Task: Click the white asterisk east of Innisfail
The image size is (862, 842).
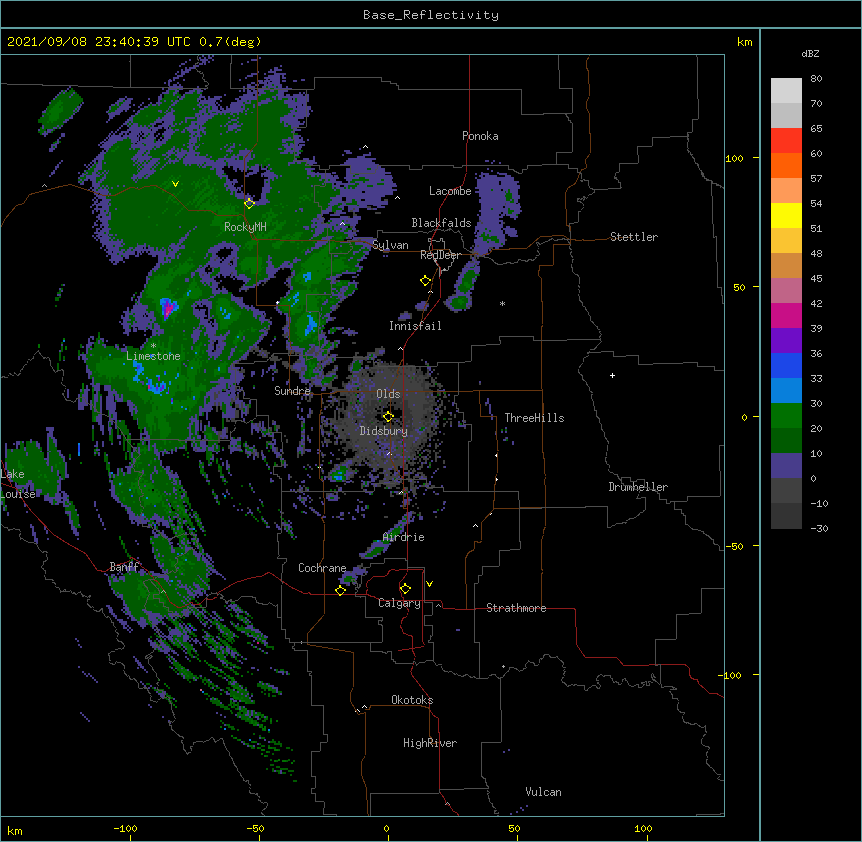Action: click(502, 303)
